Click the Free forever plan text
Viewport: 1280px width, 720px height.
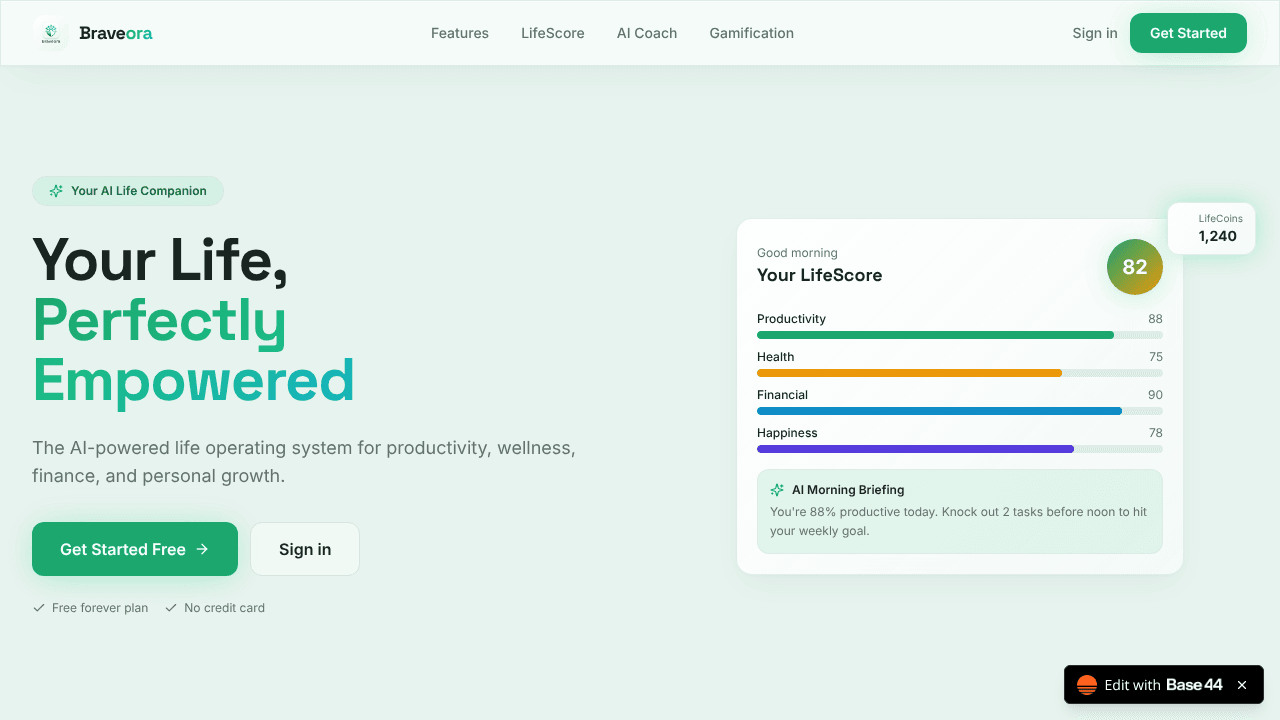[x=100, y=608]
